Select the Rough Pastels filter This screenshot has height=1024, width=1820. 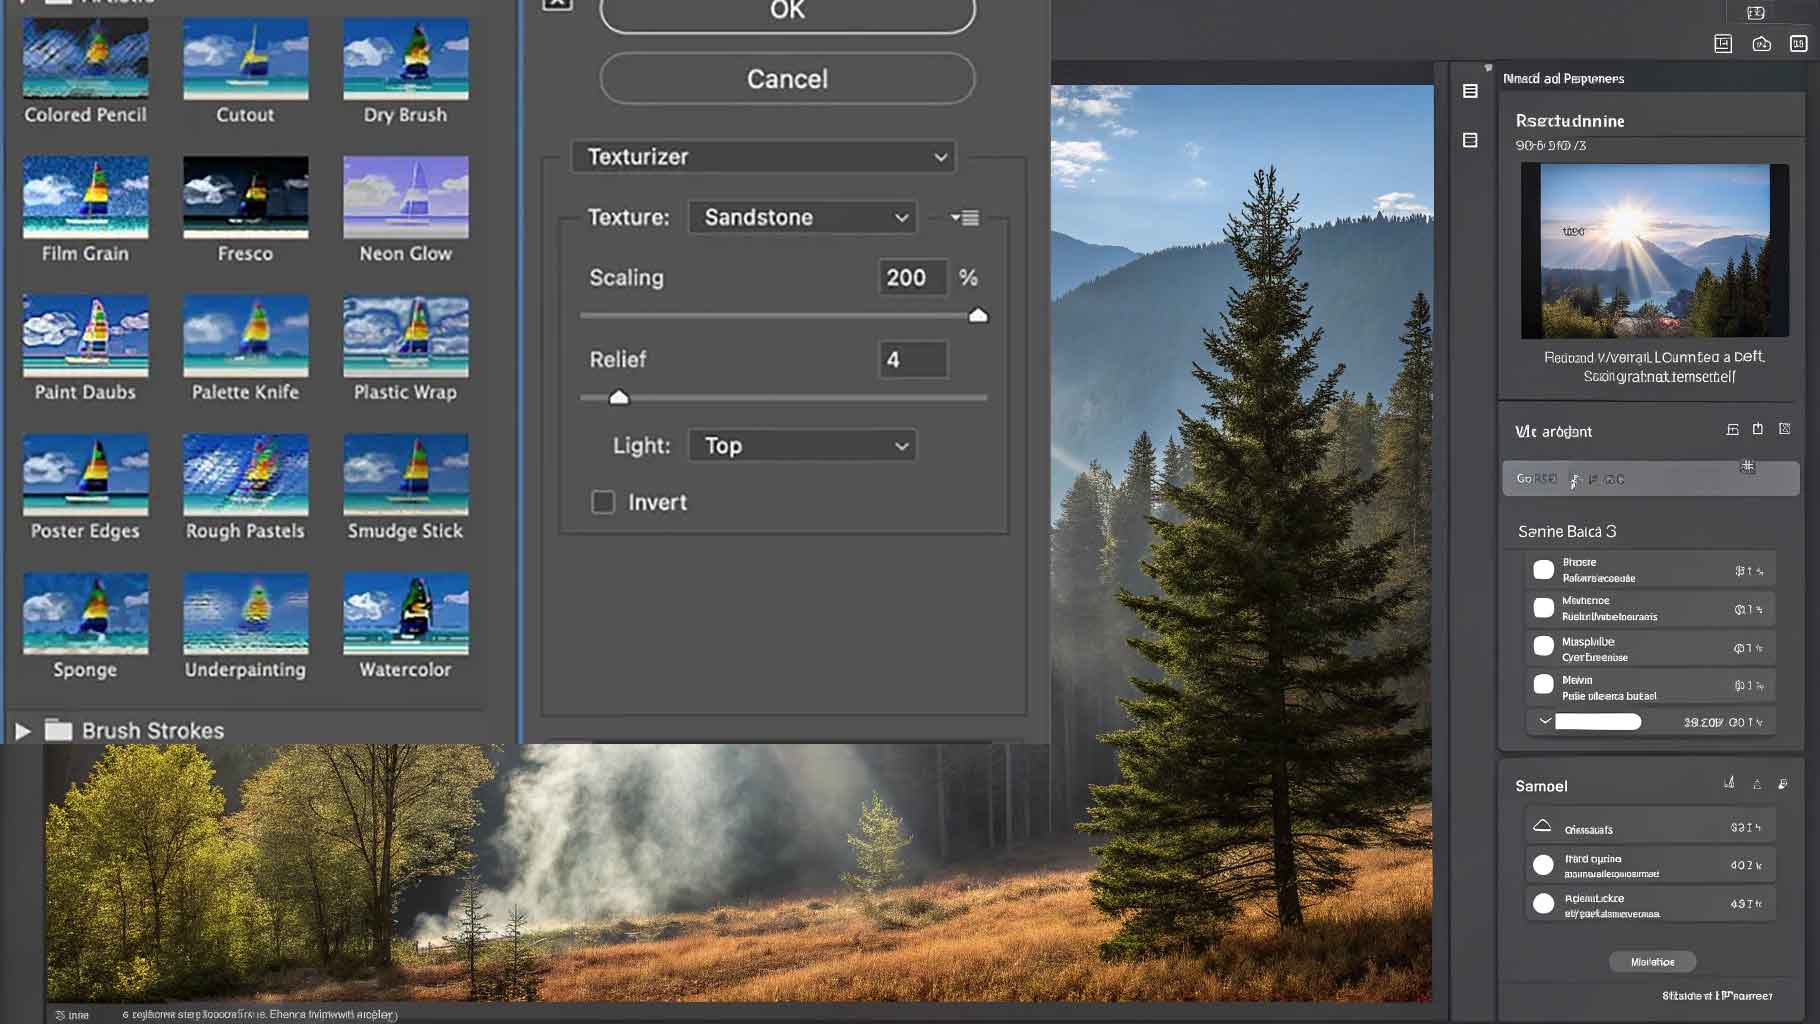point(245,475)
